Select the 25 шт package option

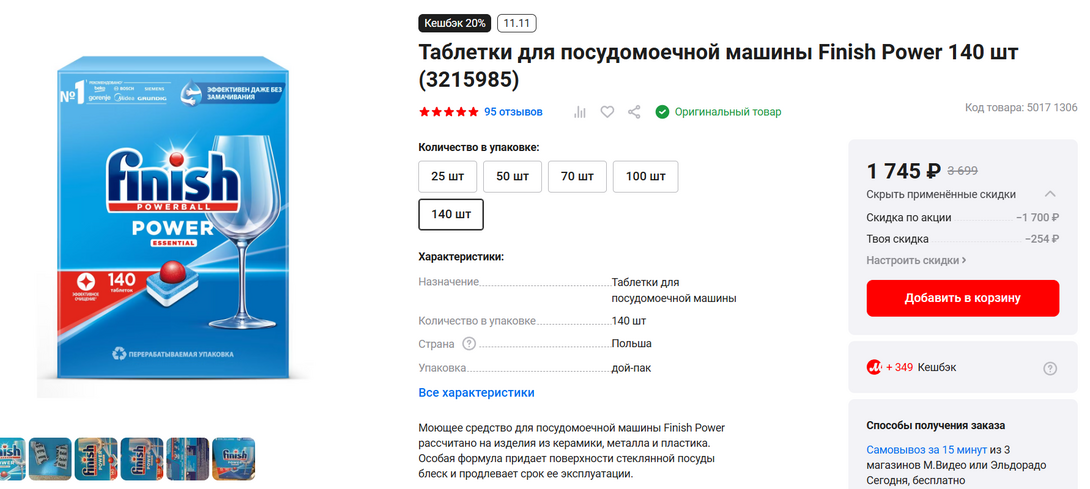coord(447,176)
